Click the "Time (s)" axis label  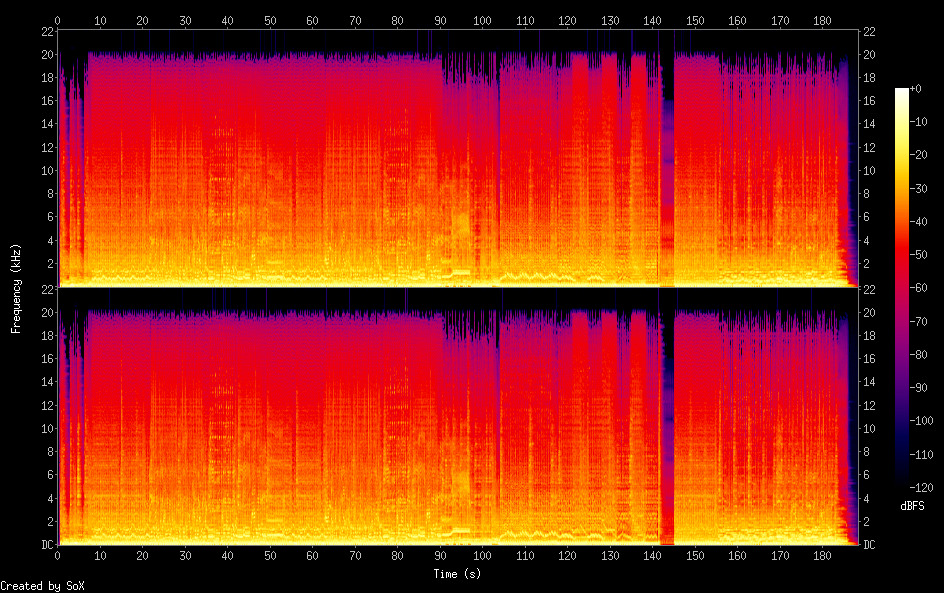point(458,574)
